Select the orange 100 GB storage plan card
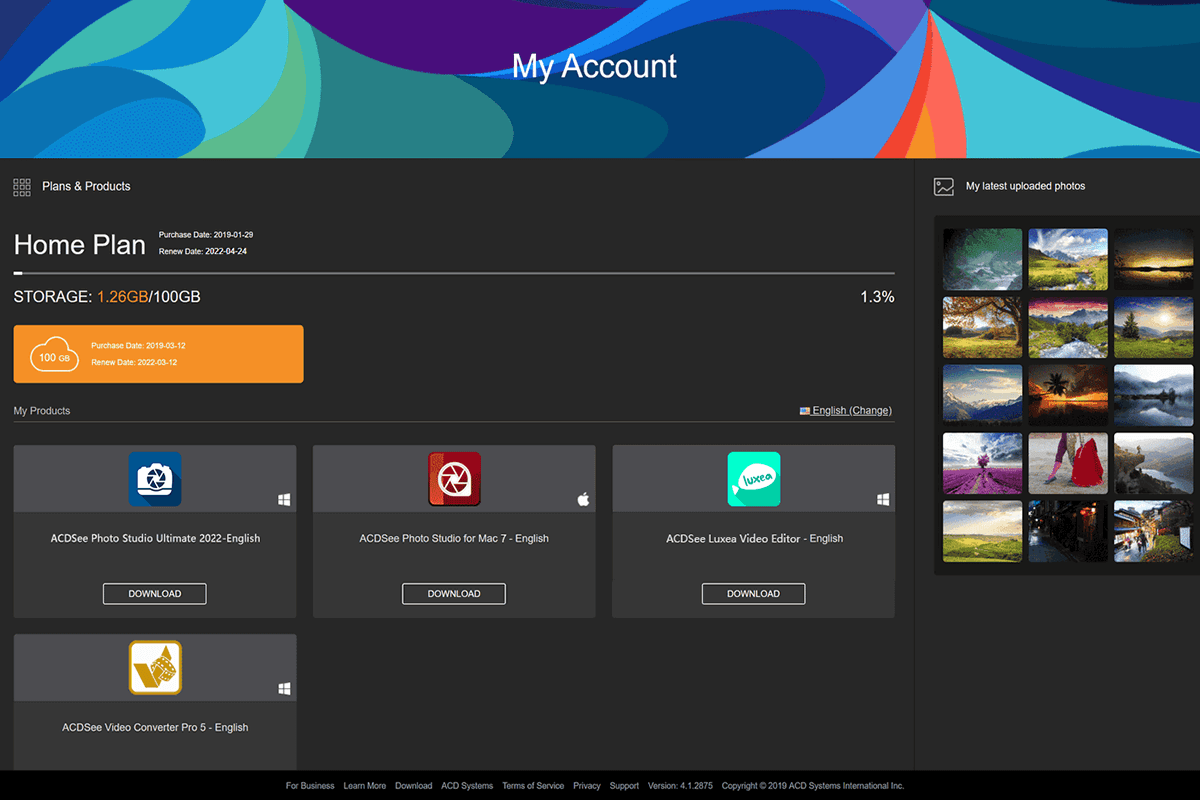The width and height of the screenshot is (1200, 800). tap(158, 354)
